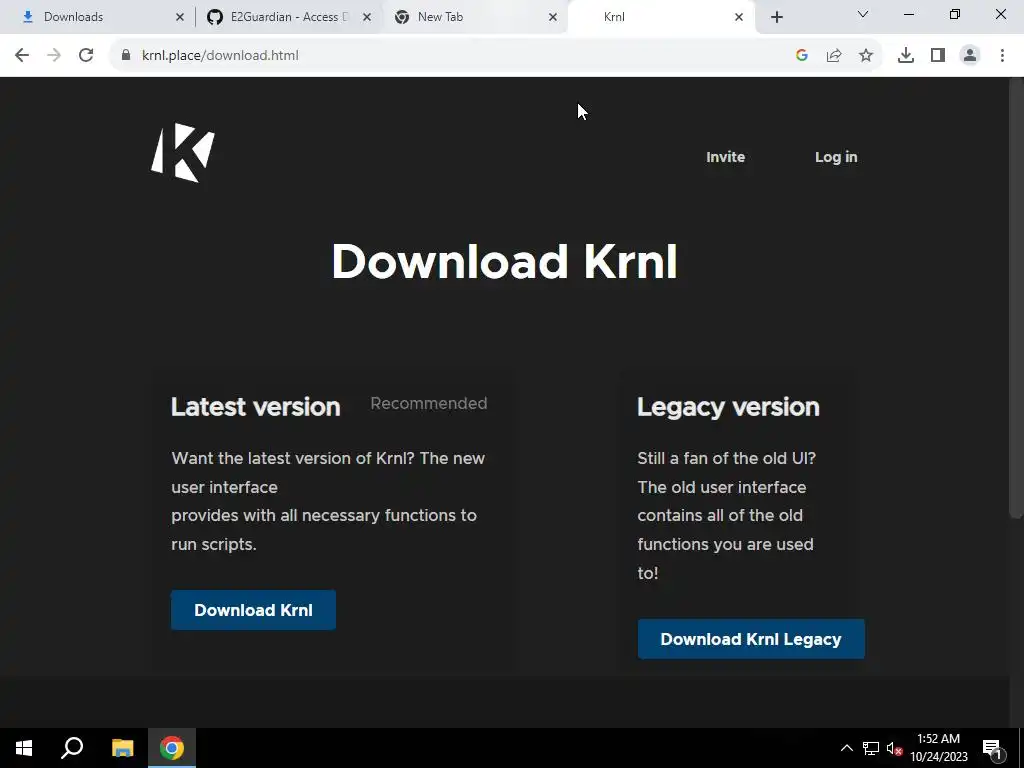The height and width of the screenshot is (768, 1024).
Task: Close the Krnl tab
Action: 739,17
